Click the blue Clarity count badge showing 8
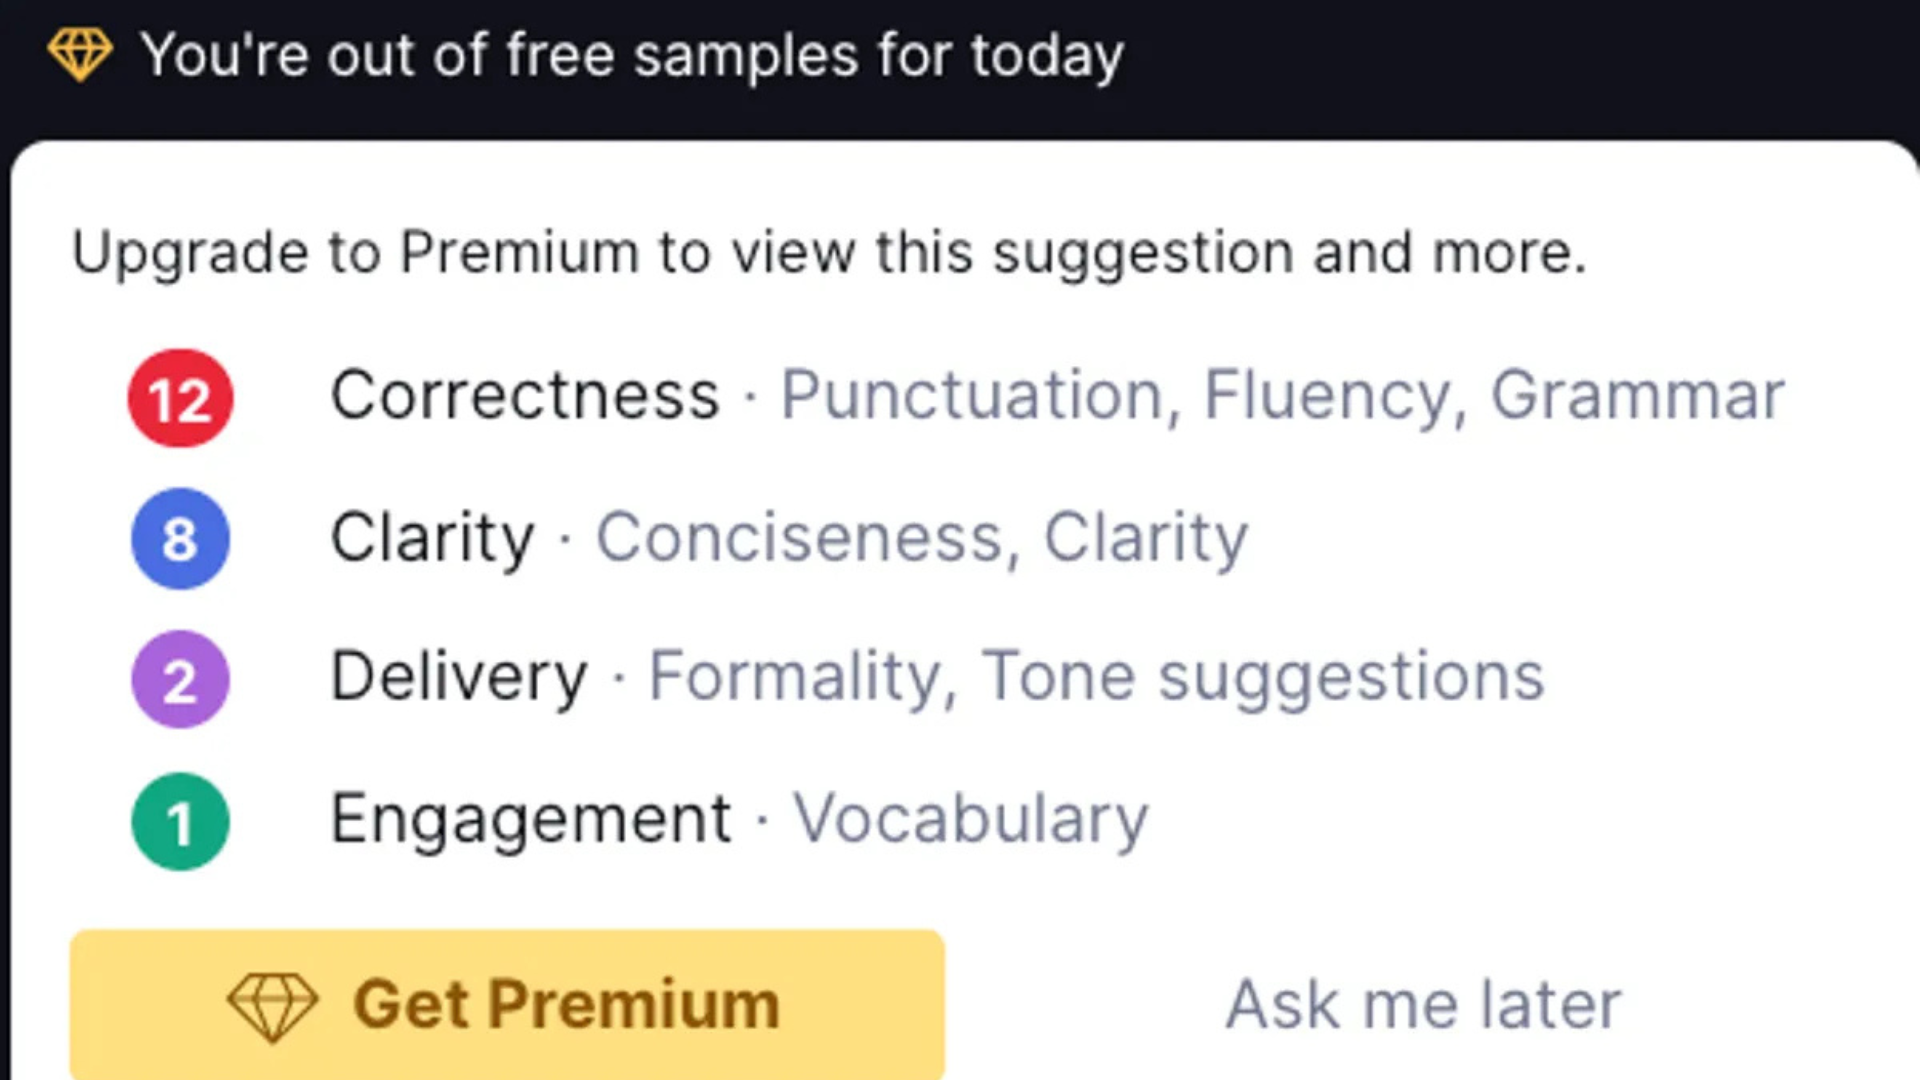Screen dimensions: 1920x1080 179,538
